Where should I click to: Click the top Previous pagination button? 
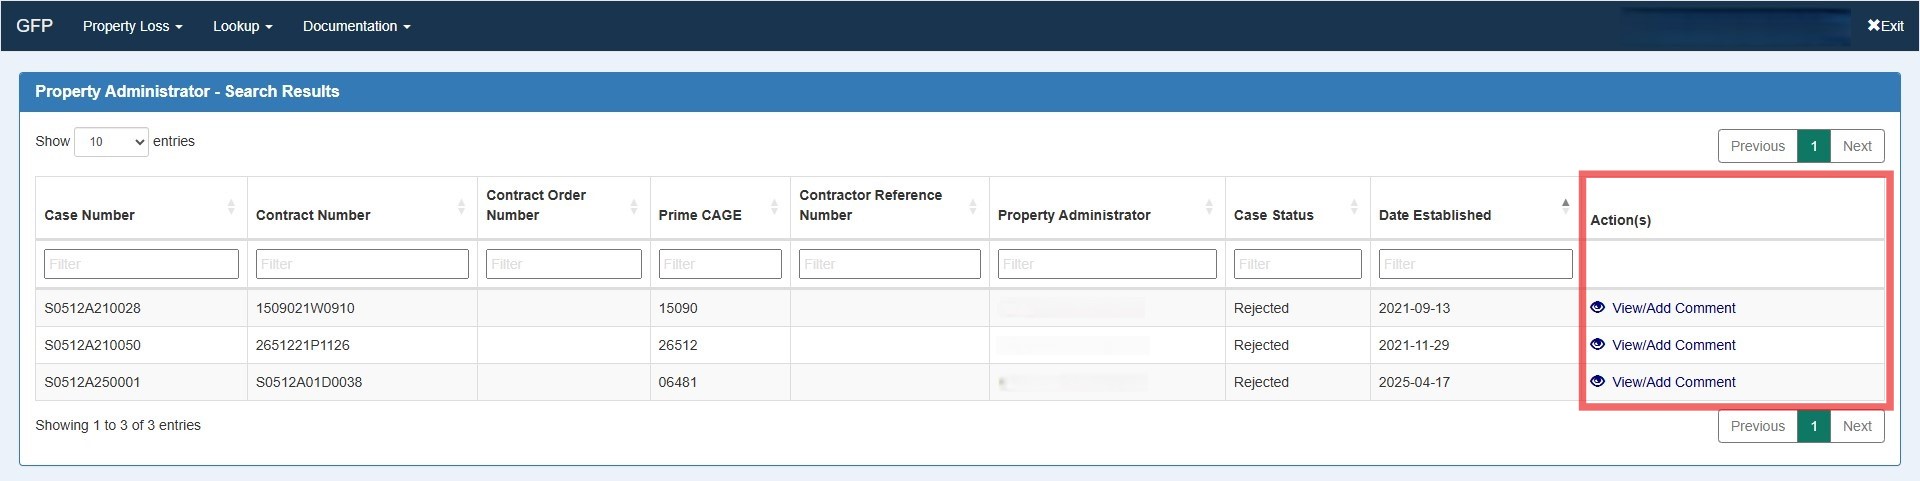click(1757, 146)
